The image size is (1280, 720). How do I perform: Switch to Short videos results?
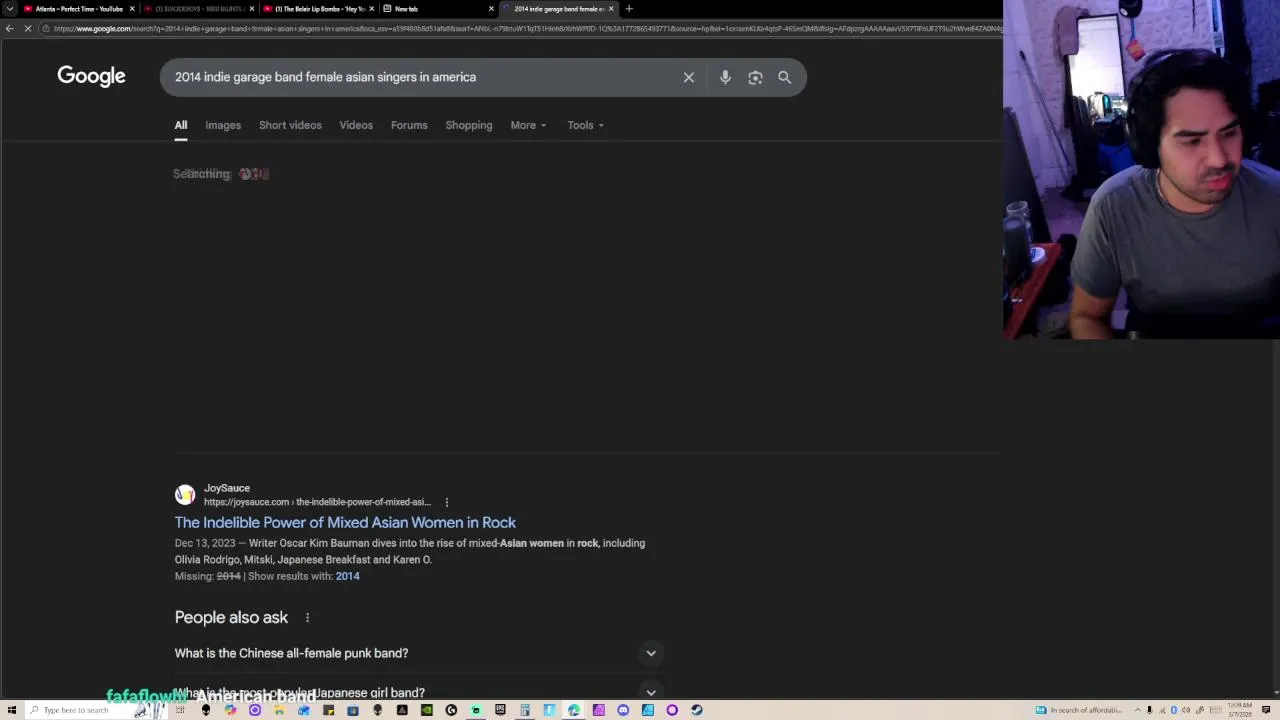point(290,125)
